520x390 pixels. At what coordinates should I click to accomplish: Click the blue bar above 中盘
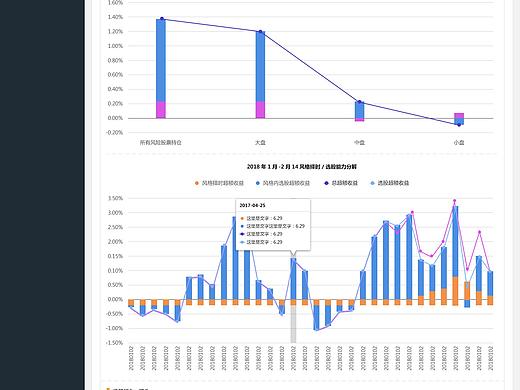[x=359, y=110]
